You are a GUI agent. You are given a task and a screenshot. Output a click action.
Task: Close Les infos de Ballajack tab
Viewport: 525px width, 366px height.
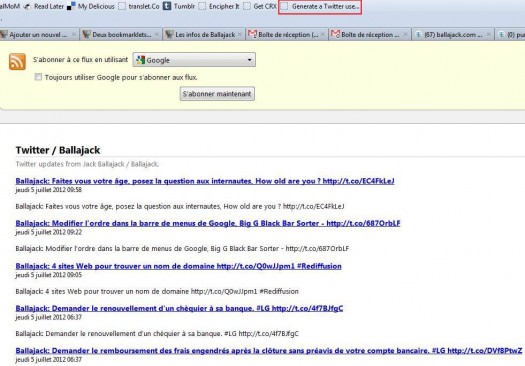coord(240,34)
